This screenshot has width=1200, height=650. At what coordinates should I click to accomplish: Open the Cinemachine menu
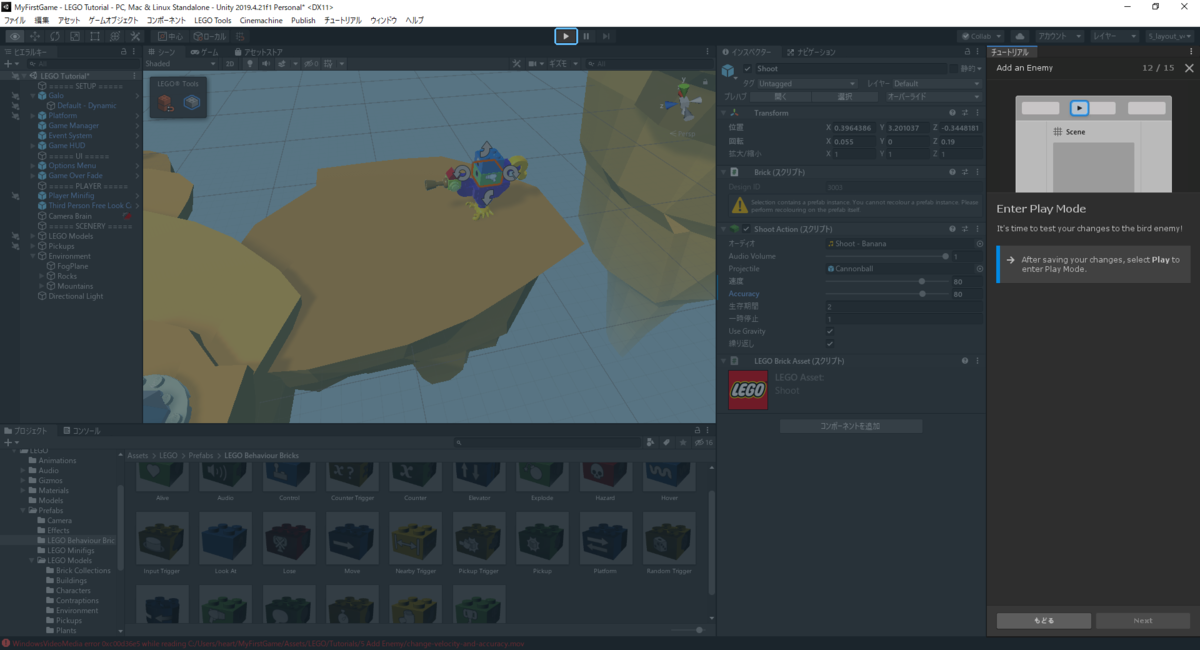tap(261, 20)
